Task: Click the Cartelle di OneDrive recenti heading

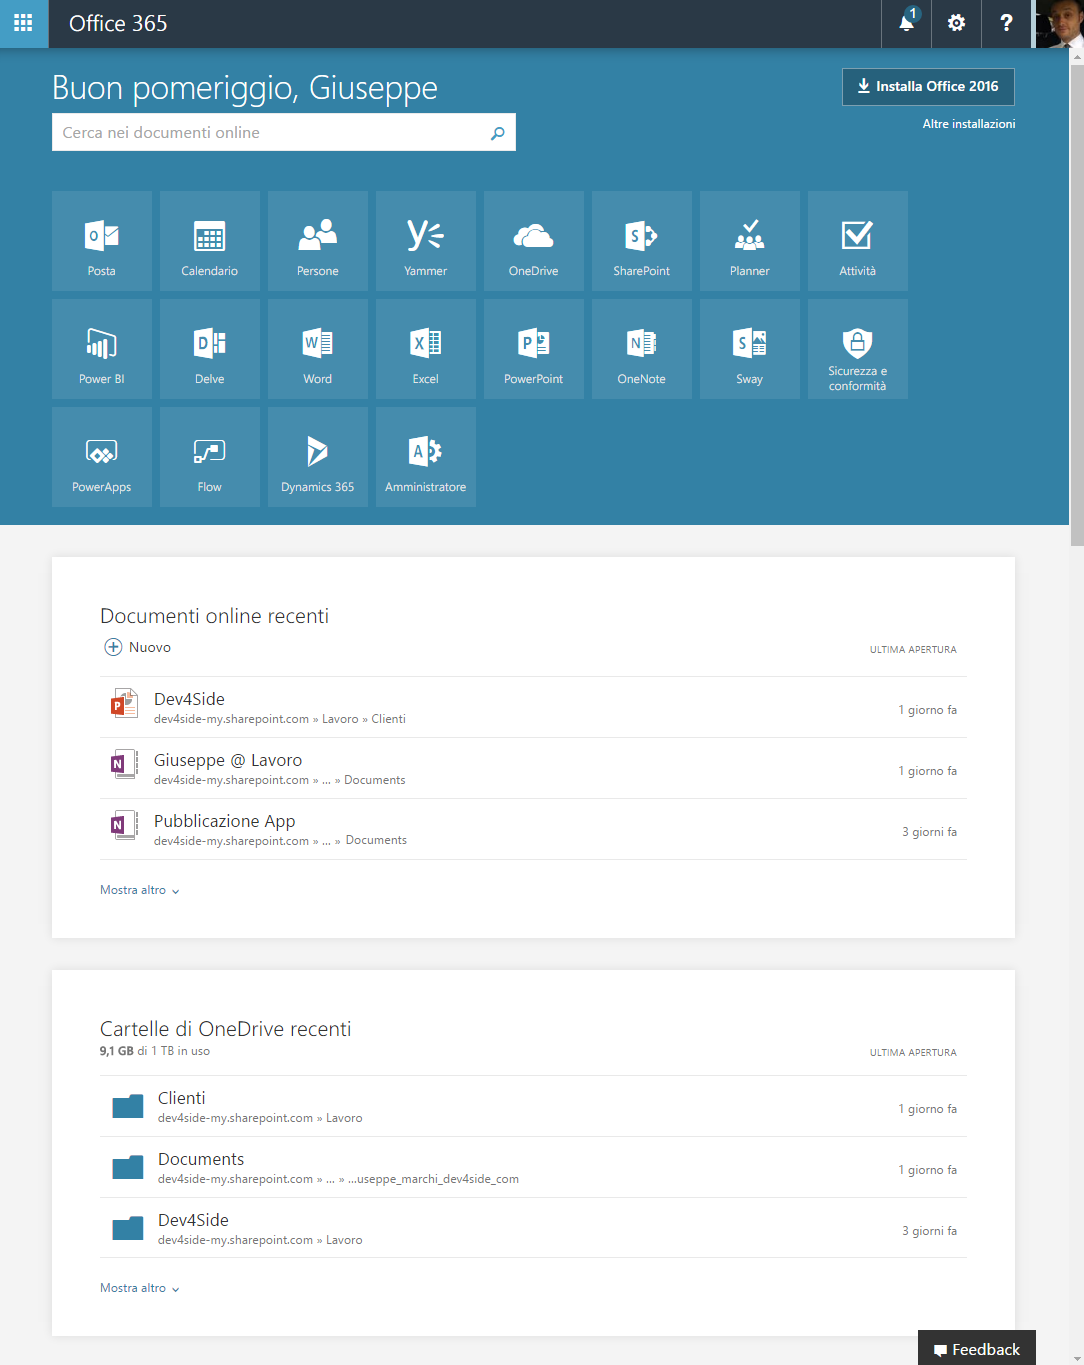Action: [226, 1029]
